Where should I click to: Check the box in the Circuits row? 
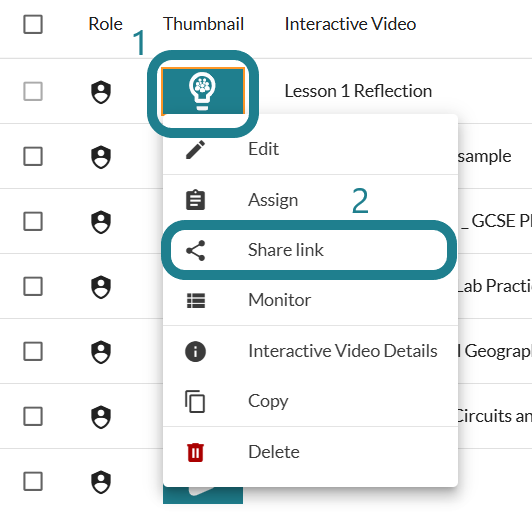[33, 416]
